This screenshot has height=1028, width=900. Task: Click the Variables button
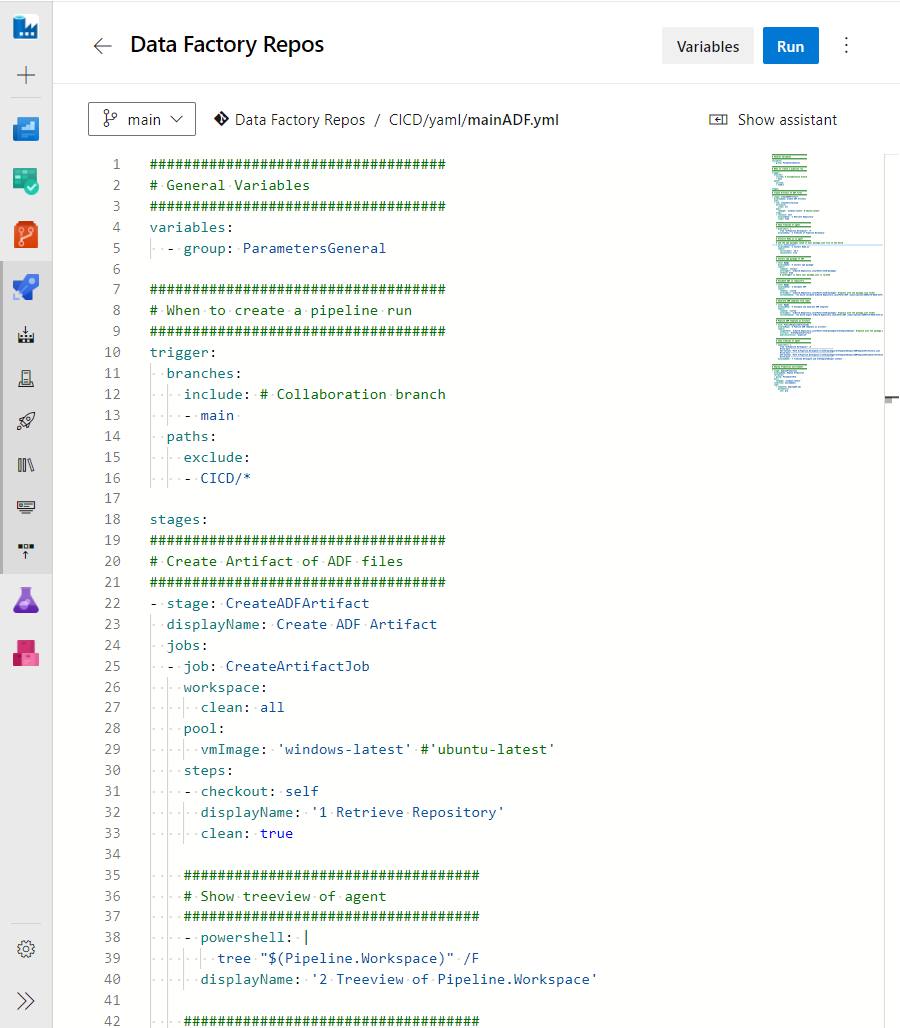click(707, 45)
